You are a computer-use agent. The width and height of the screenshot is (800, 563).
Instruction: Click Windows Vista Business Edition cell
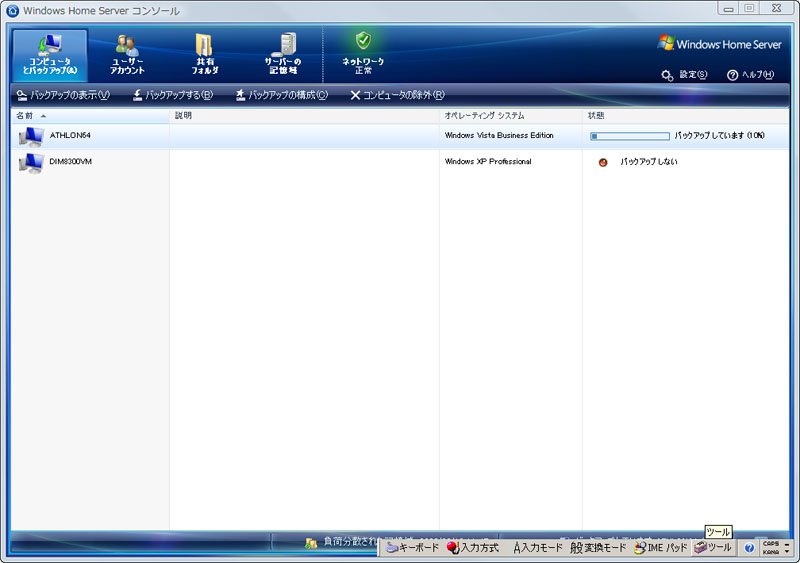[x=499, y=135]
